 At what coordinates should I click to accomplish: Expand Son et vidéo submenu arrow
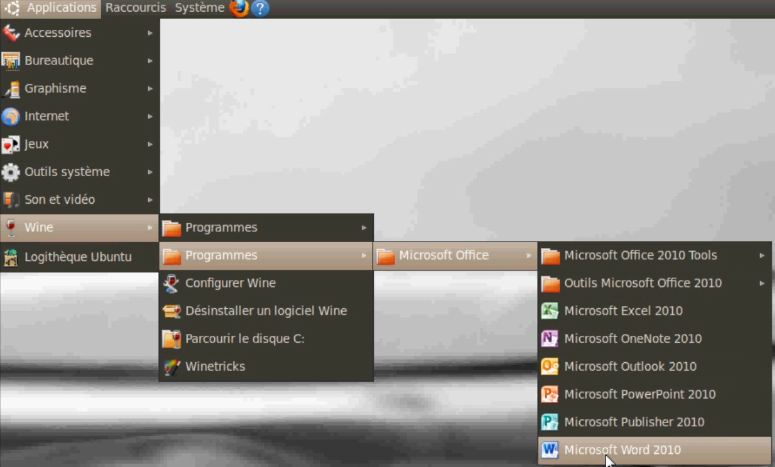pyautogui.click(x=150, y=200)
